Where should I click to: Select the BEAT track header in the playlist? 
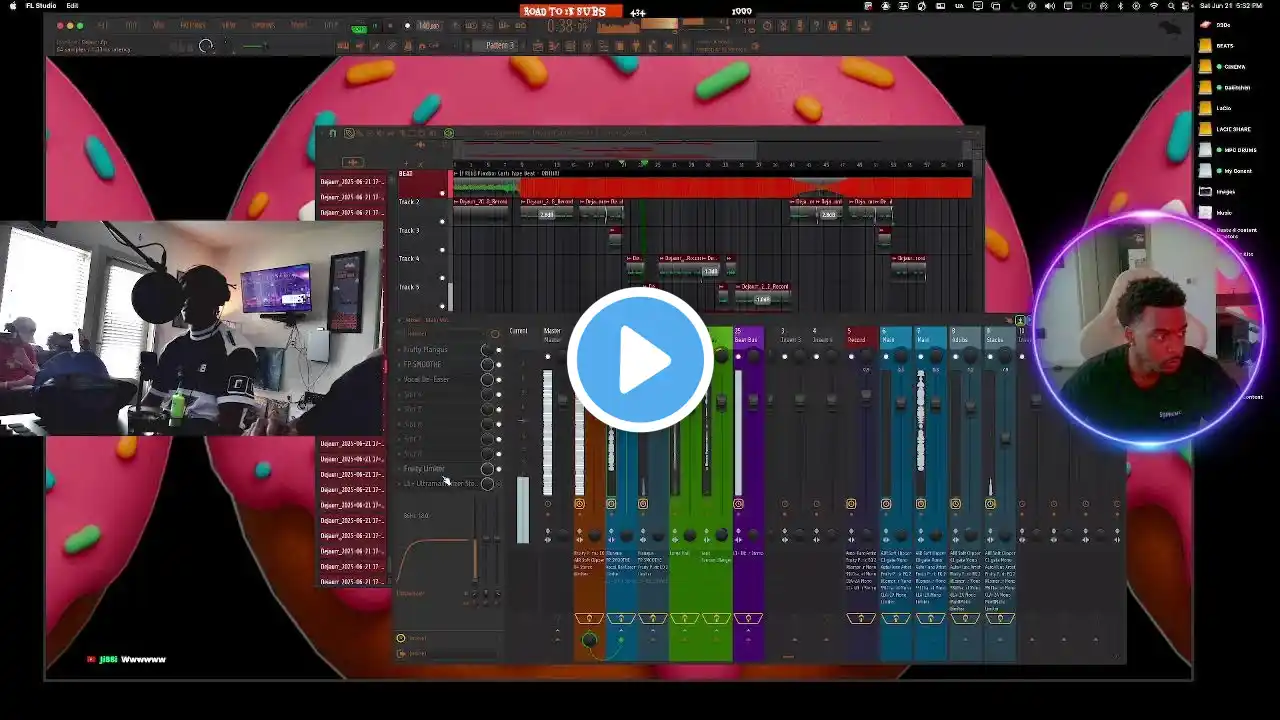pos(422,184)
